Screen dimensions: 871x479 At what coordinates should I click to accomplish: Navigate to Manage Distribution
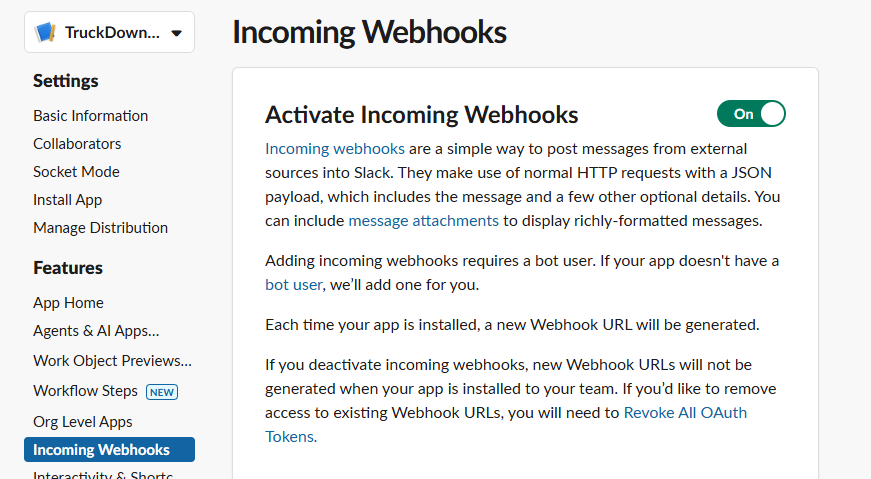coord(100,228)
